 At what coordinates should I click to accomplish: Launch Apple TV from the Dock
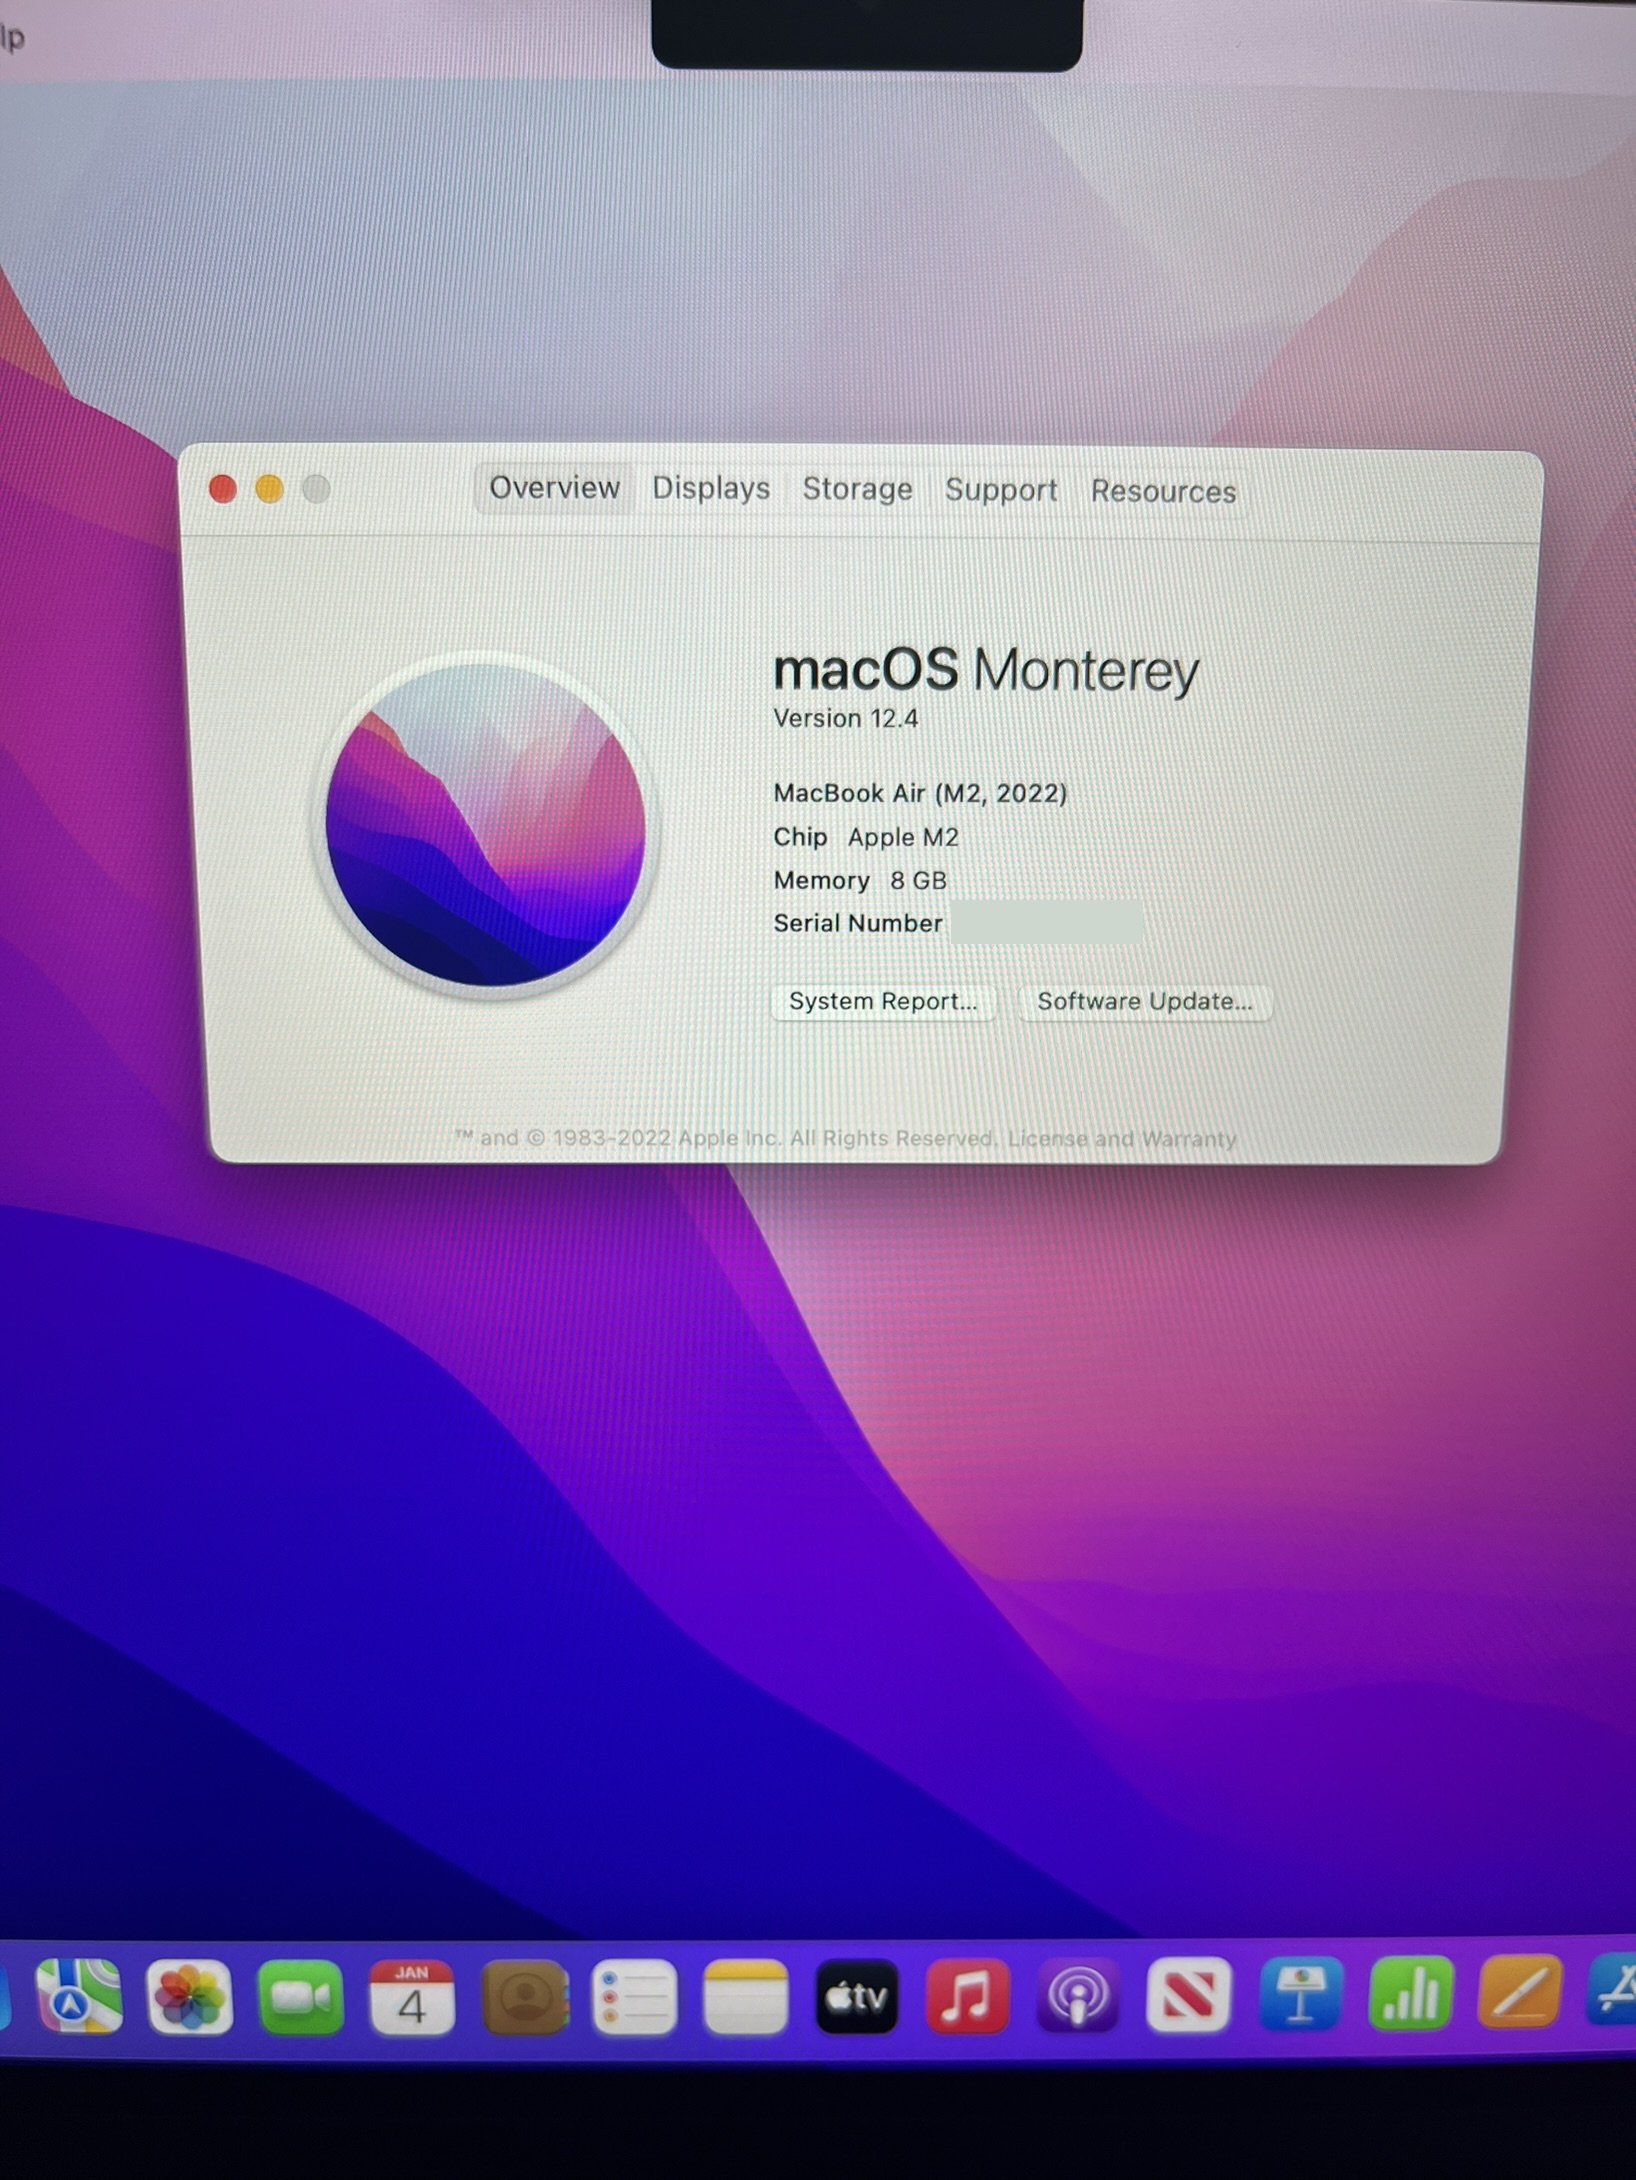[856, 1997]
